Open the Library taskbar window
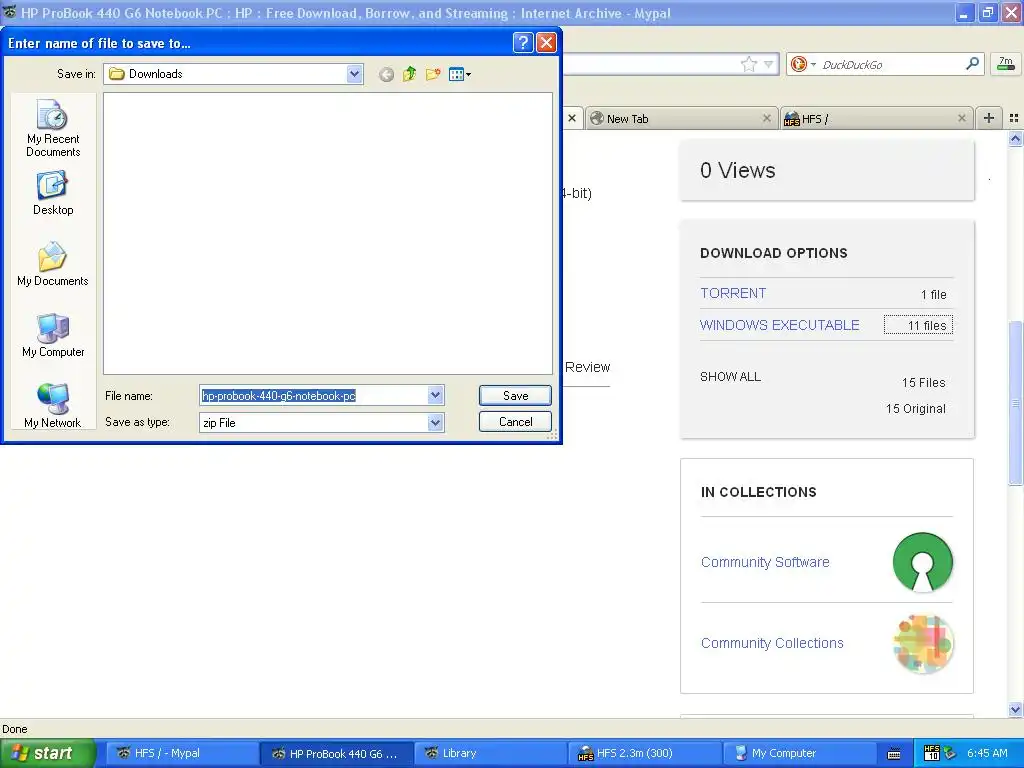 coord(490,753)
